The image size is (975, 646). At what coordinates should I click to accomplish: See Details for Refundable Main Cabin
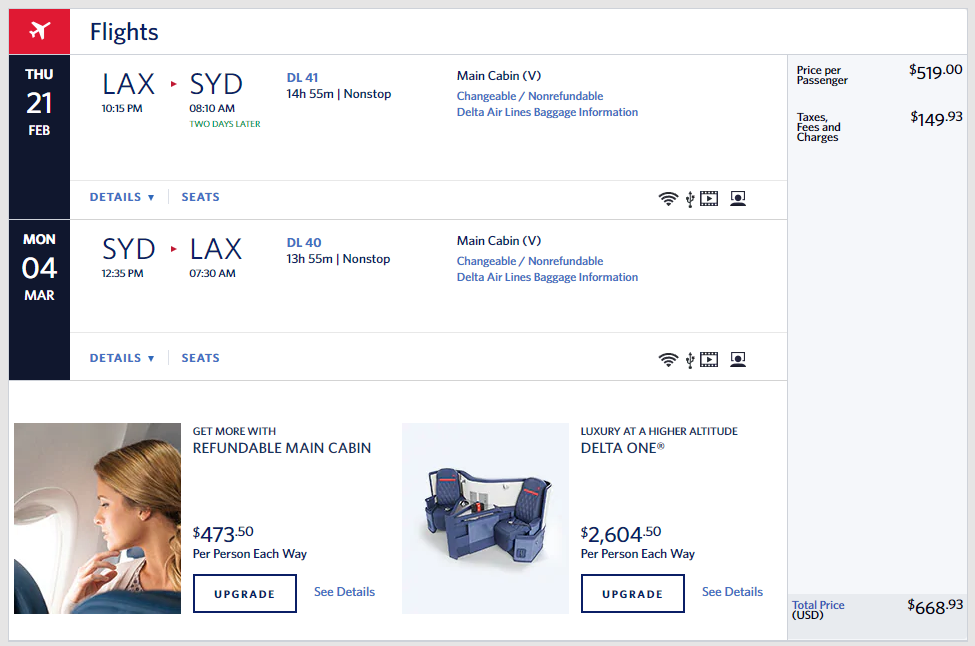(x=344, y=592)
